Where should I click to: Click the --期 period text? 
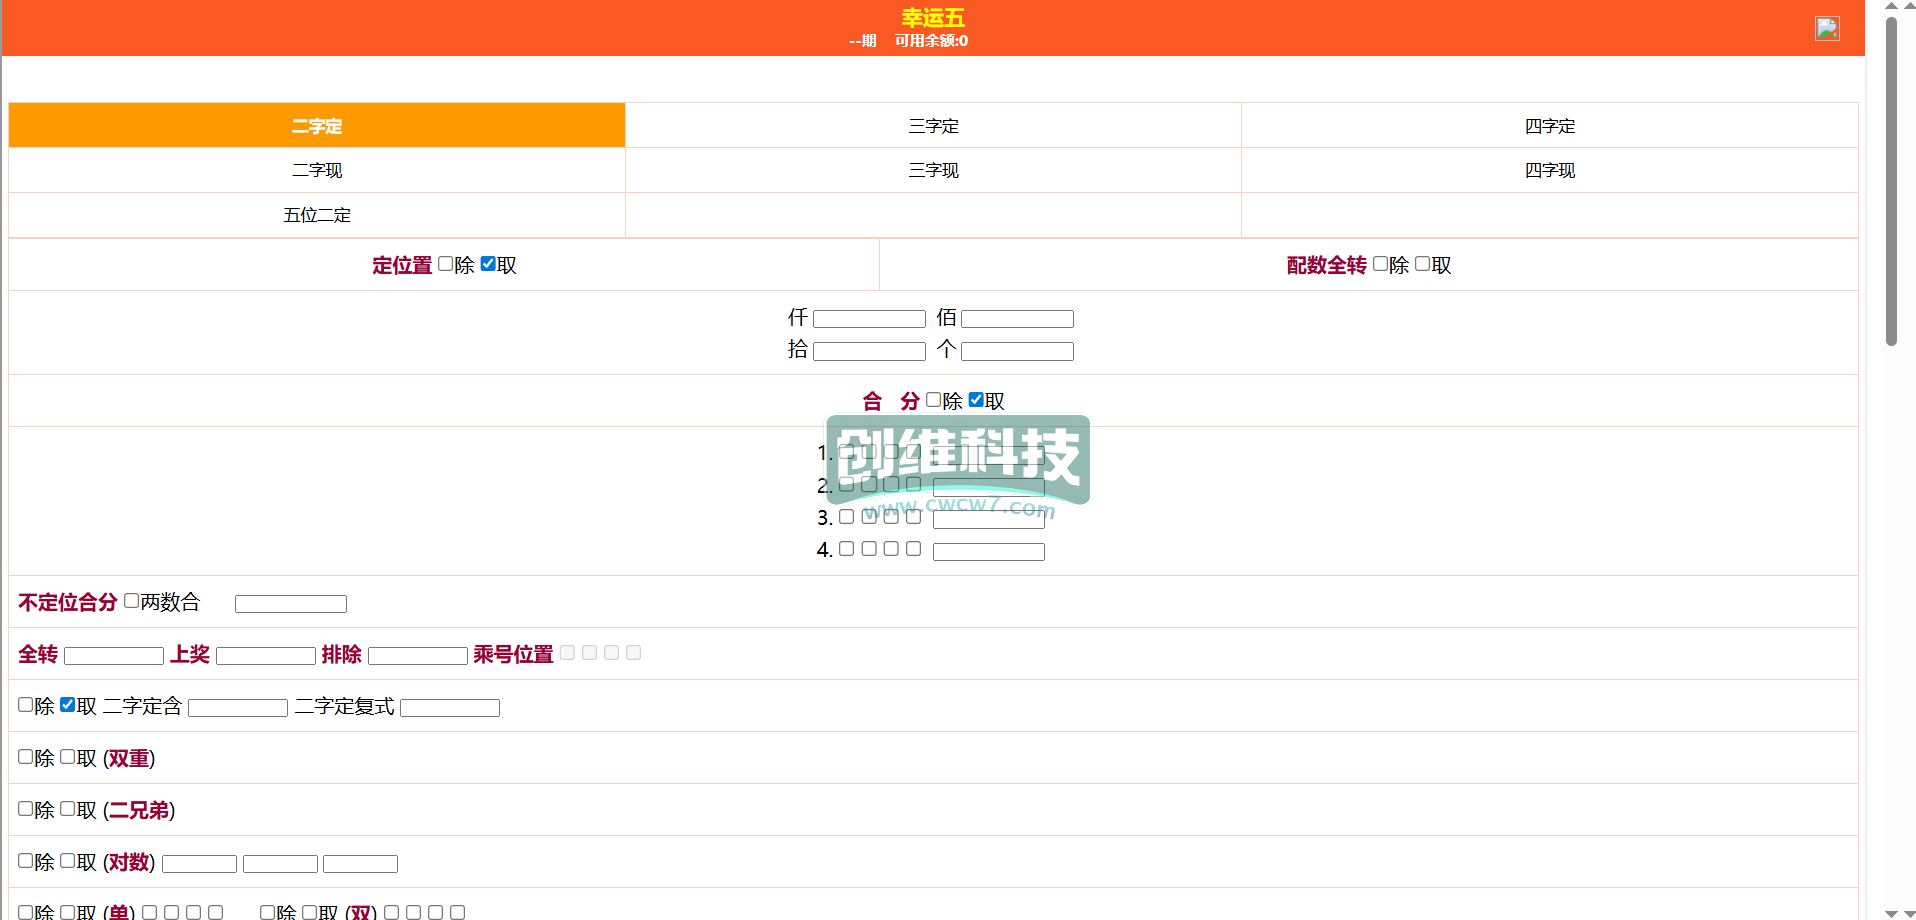point(862,41)
